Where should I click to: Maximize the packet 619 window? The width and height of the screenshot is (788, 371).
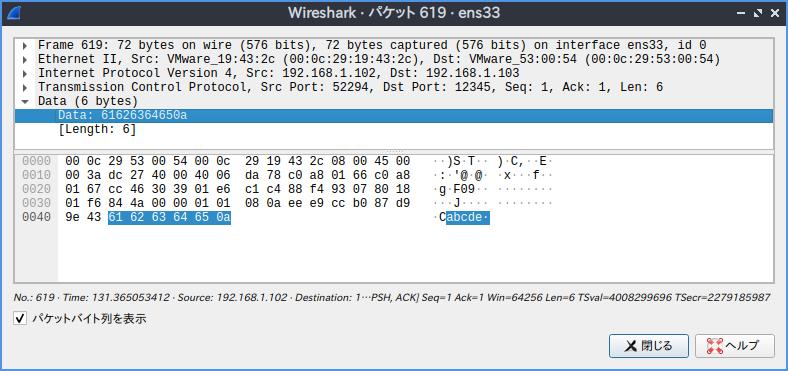tap(758, 14)
